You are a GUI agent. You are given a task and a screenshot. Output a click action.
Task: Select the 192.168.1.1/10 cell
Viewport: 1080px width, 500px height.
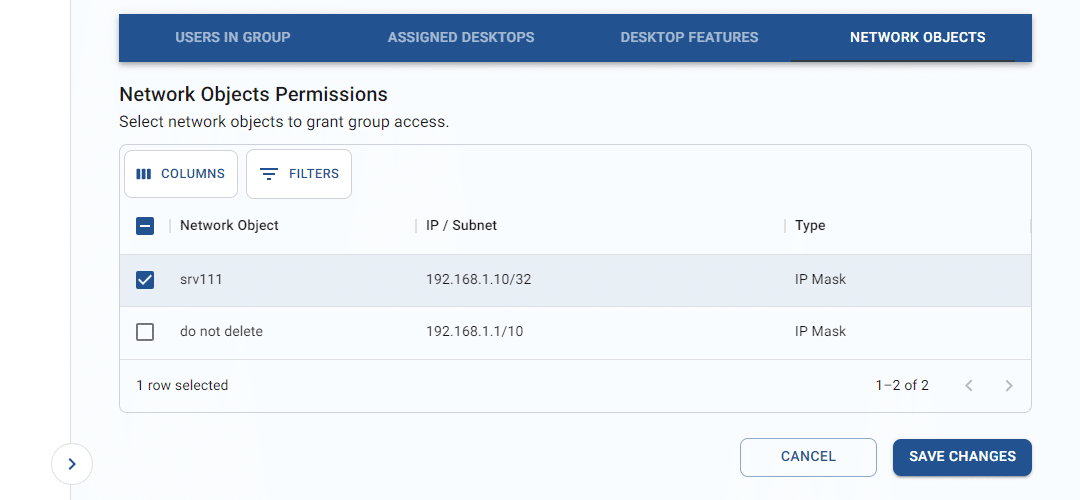click(475, 331)
